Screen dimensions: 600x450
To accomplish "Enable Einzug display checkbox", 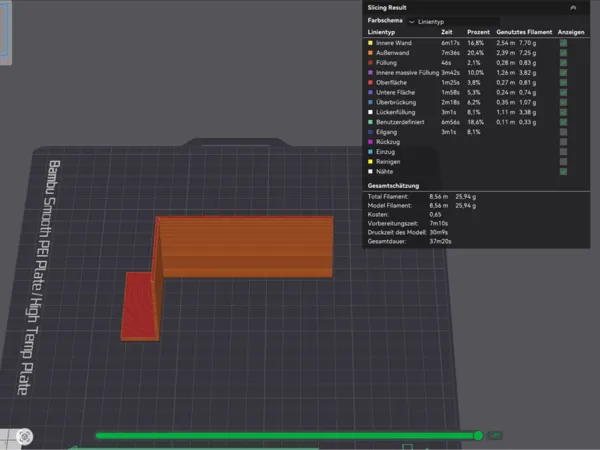I will pos(563,152).
